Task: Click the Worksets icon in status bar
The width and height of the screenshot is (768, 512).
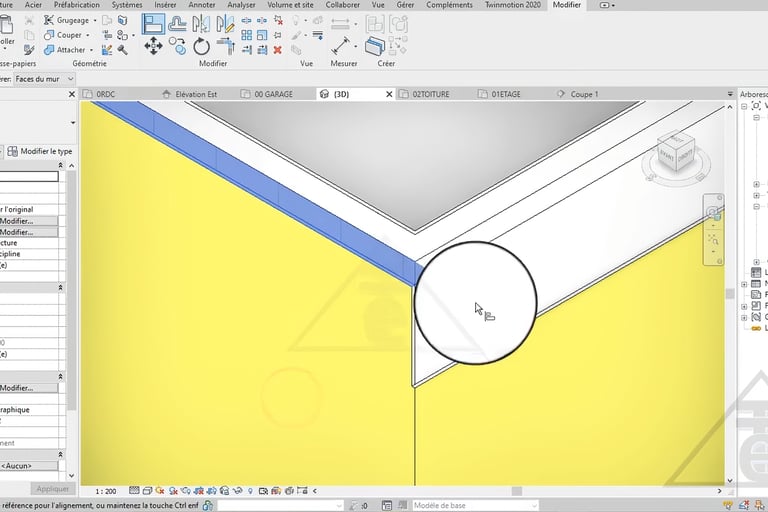Action: point(208,505)
